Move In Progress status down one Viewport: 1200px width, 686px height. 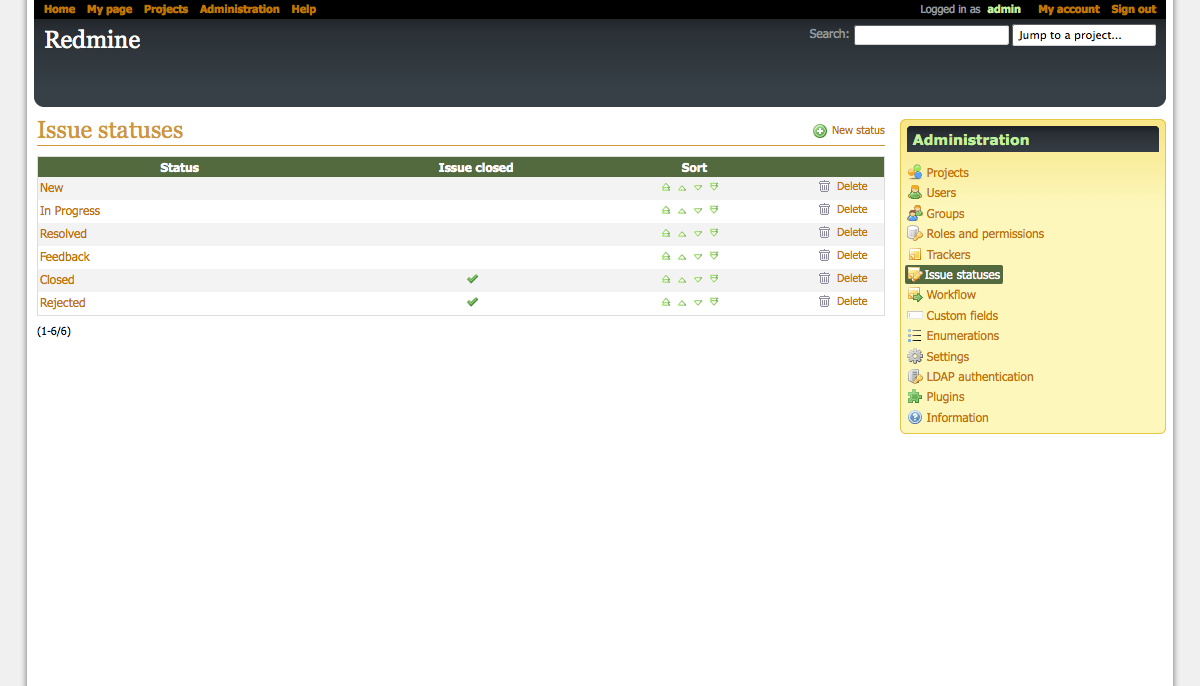698,210
